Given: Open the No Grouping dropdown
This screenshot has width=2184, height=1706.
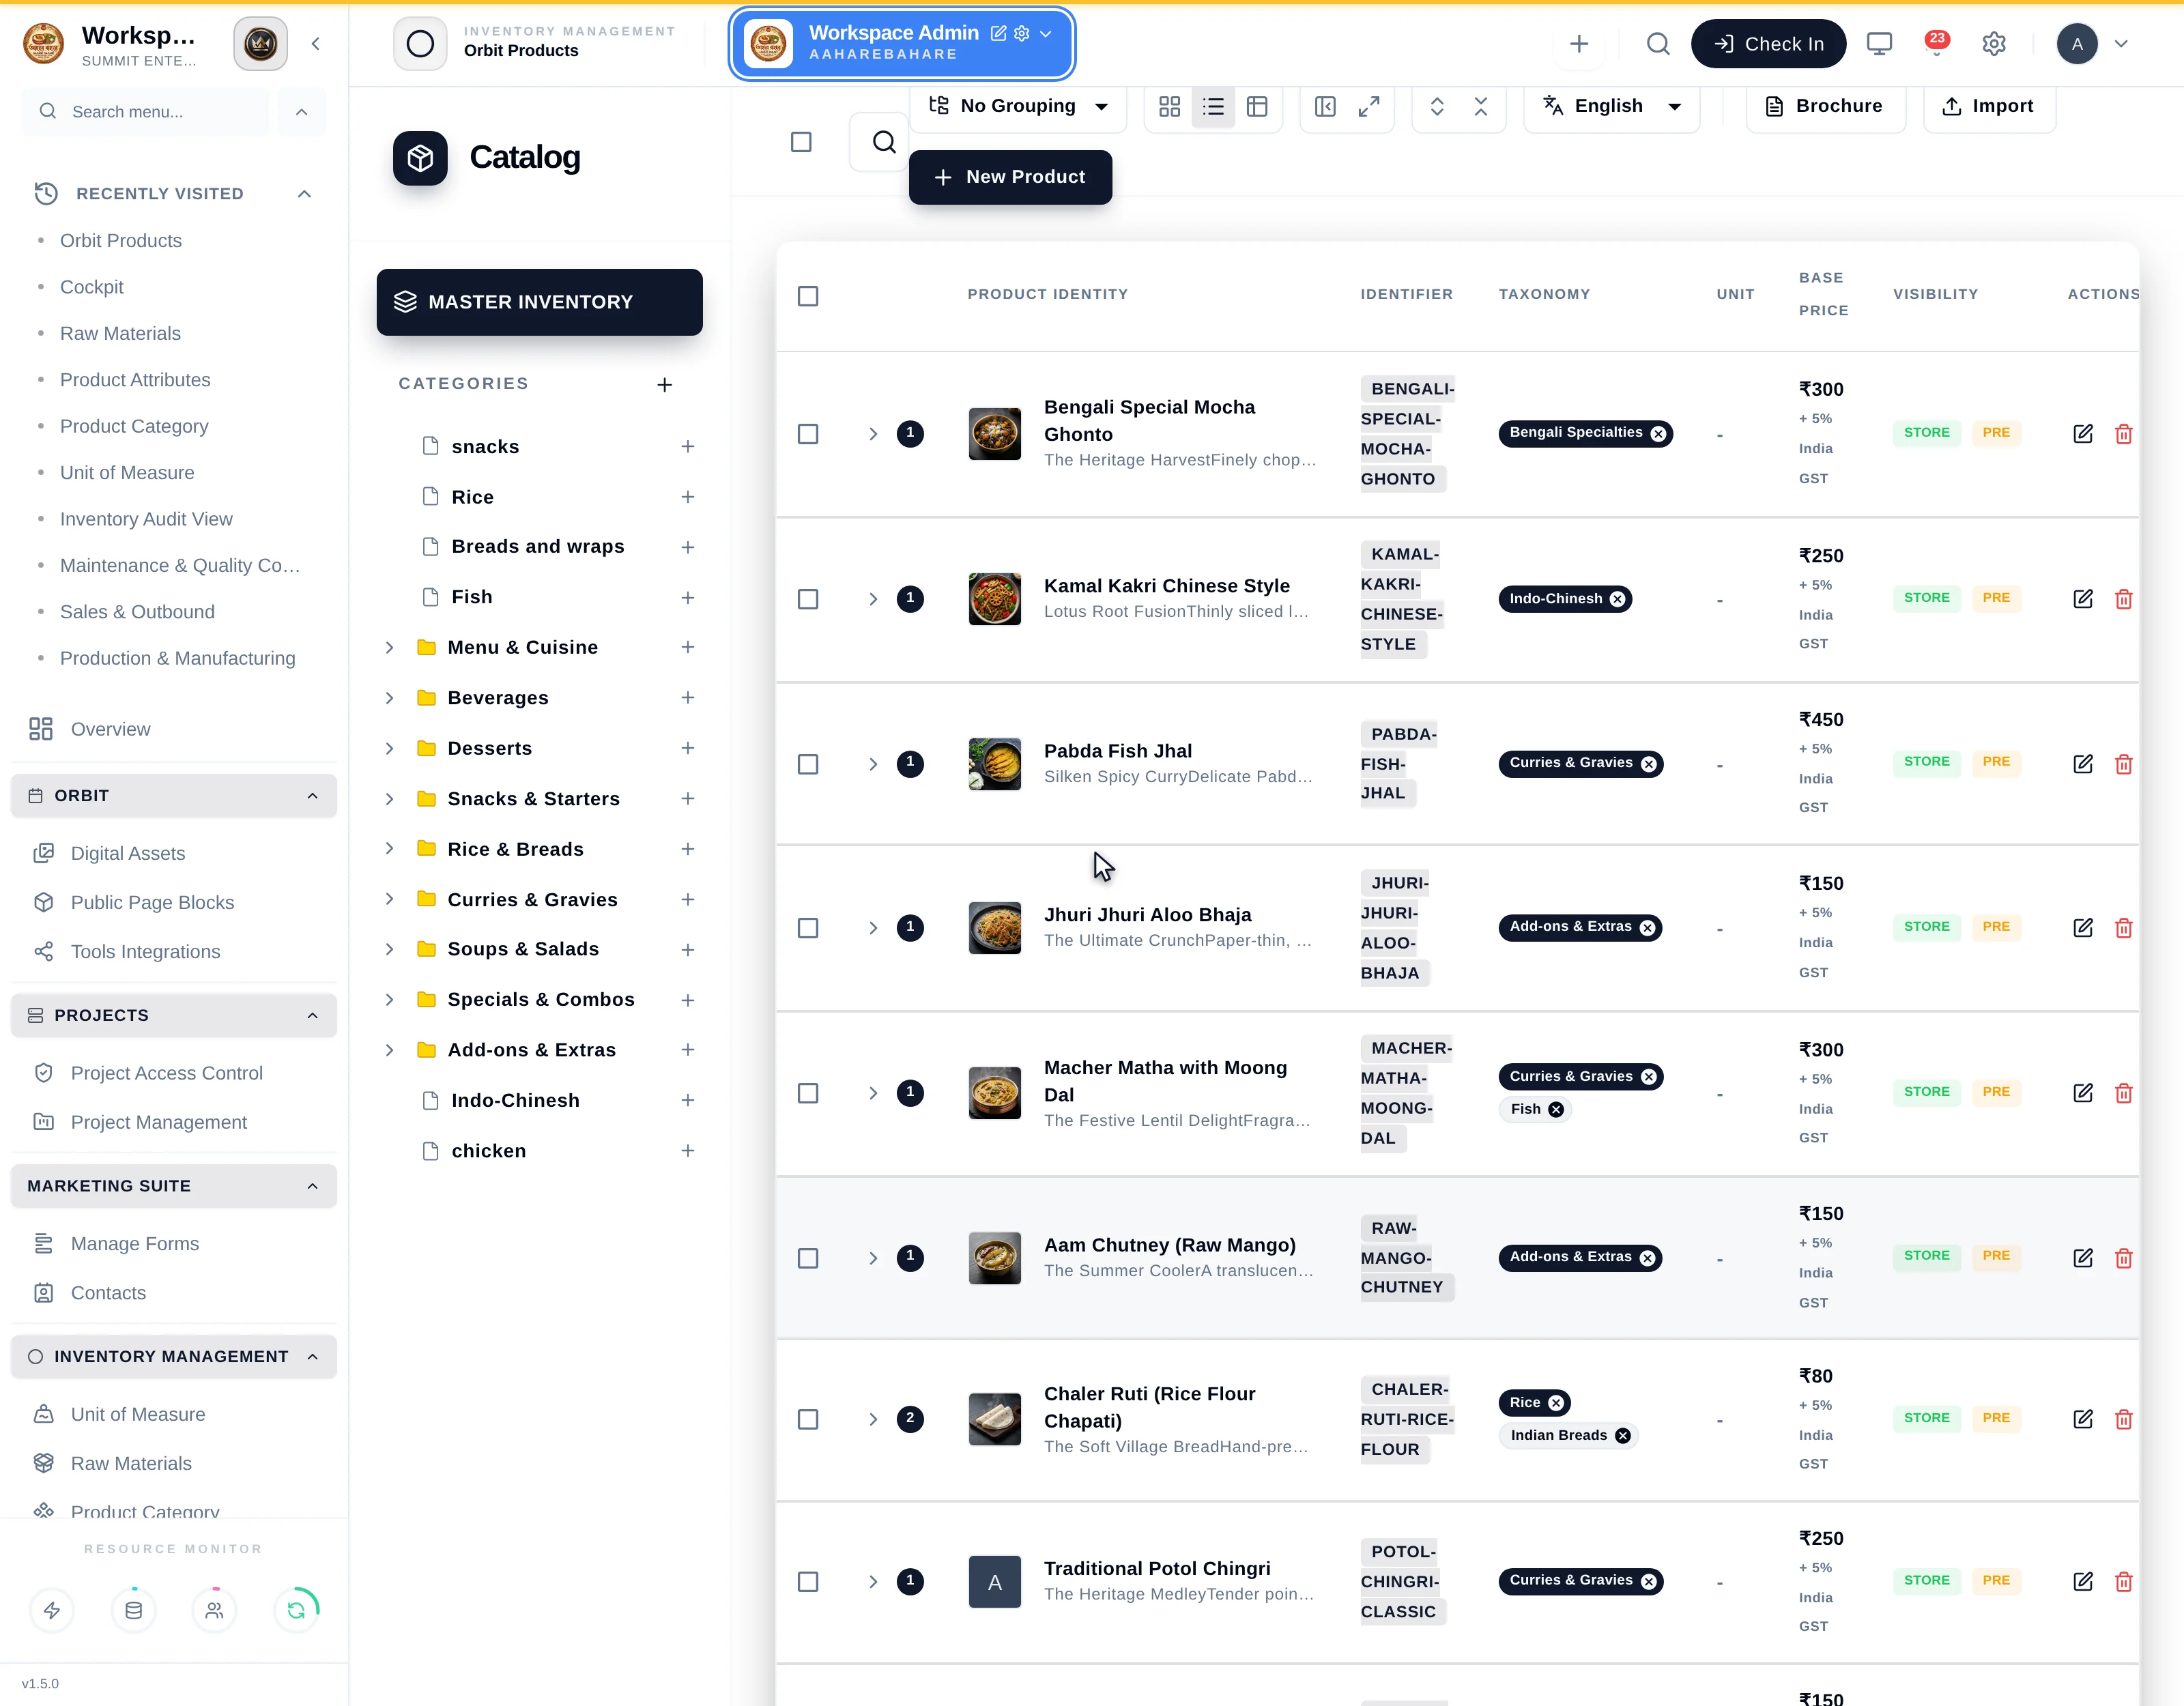Looking at the screenshot, I should [x=1018, y=106].
